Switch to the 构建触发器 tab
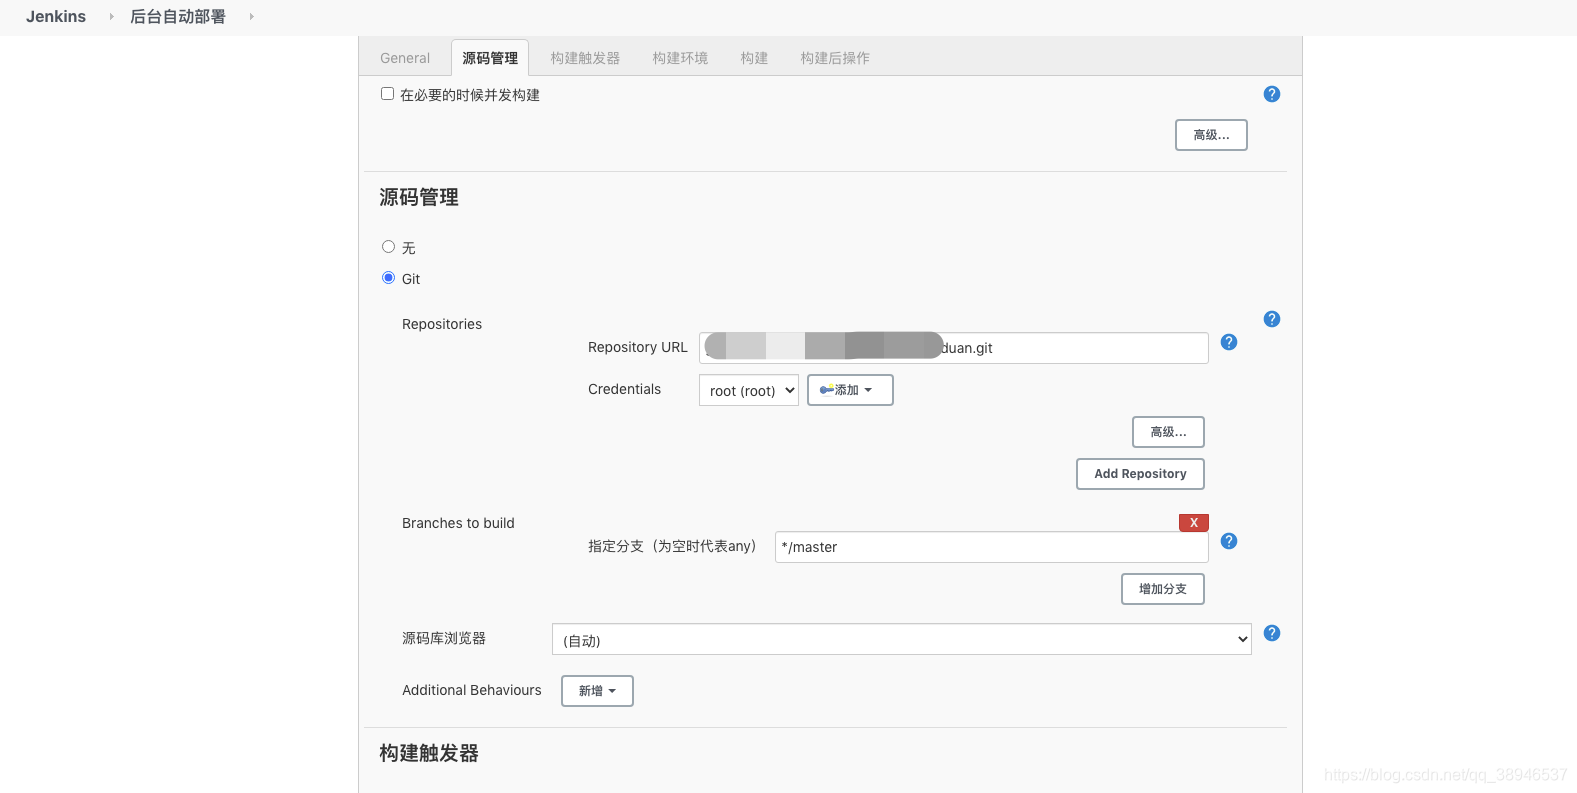Screen dimensions: 1577x793 (585, 58)
